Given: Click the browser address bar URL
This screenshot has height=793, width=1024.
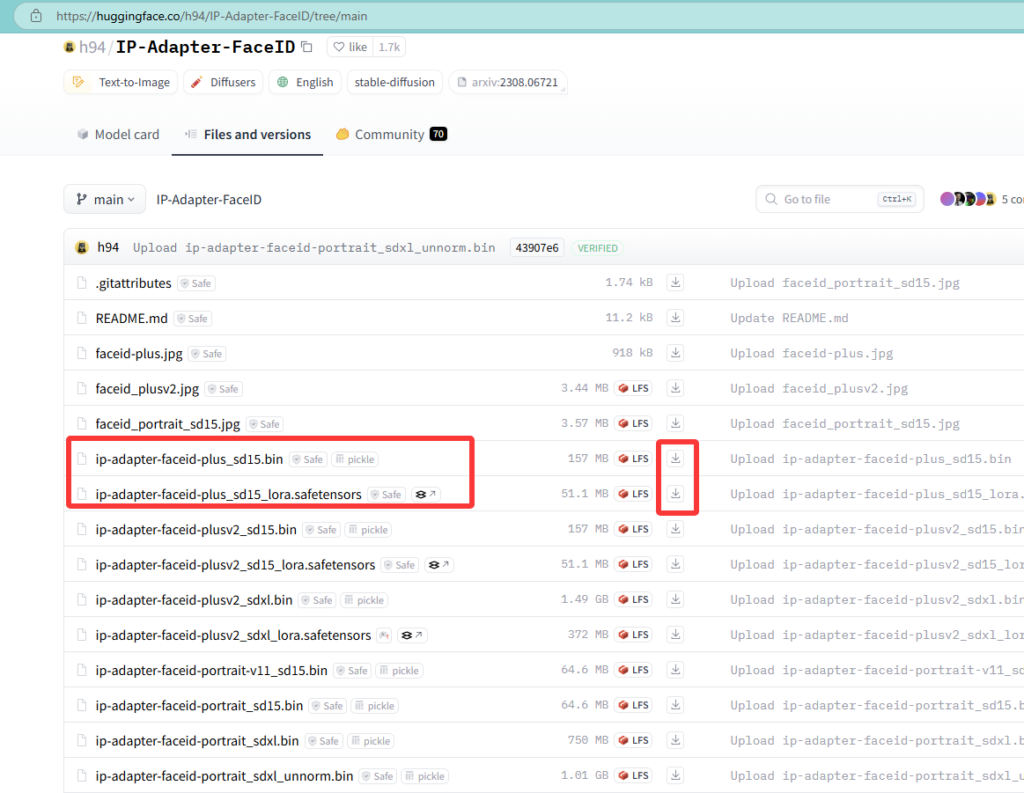Looking at the screenshot, I should coord(212,16).
